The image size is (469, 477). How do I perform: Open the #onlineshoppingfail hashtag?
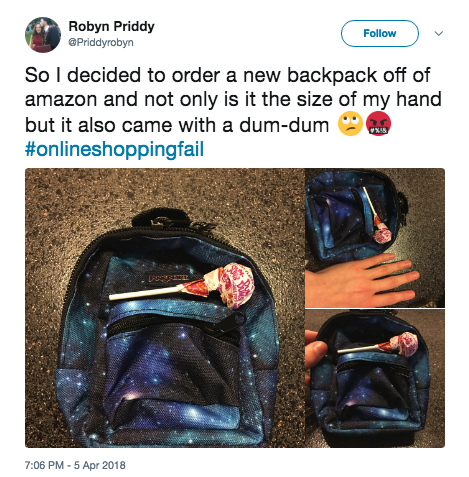(114, 149)
